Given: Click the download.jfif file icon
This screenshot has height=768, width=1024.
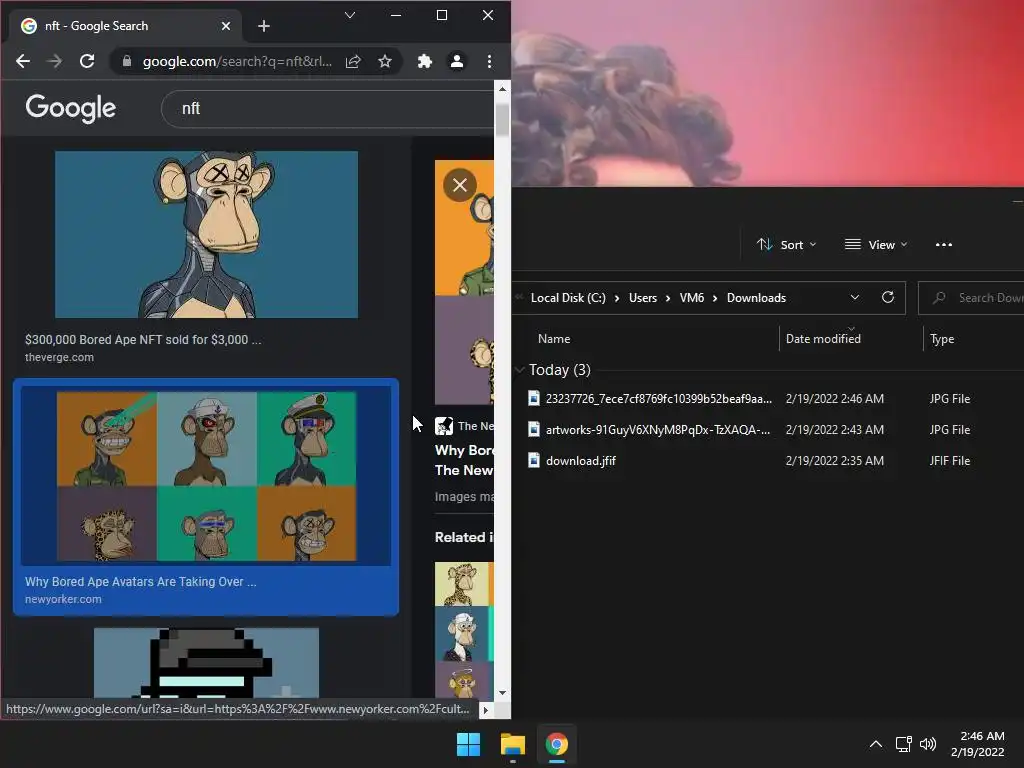Looking at the screenshot, I should (x=534, y=460).
